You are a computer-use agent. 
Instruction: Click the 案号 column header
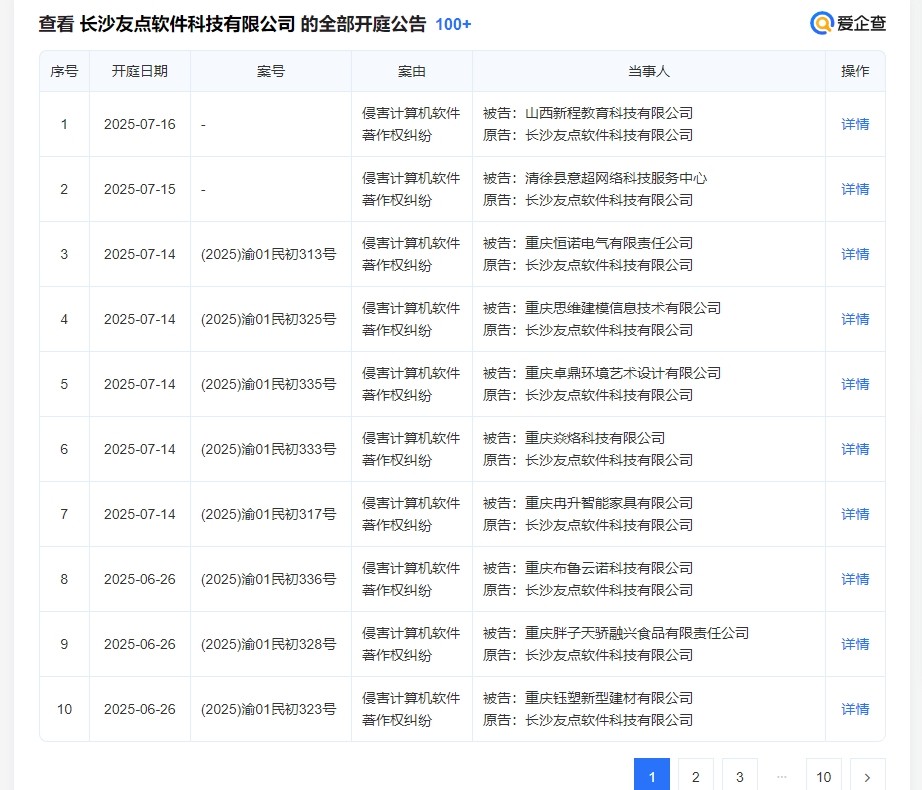pos(270,71)
